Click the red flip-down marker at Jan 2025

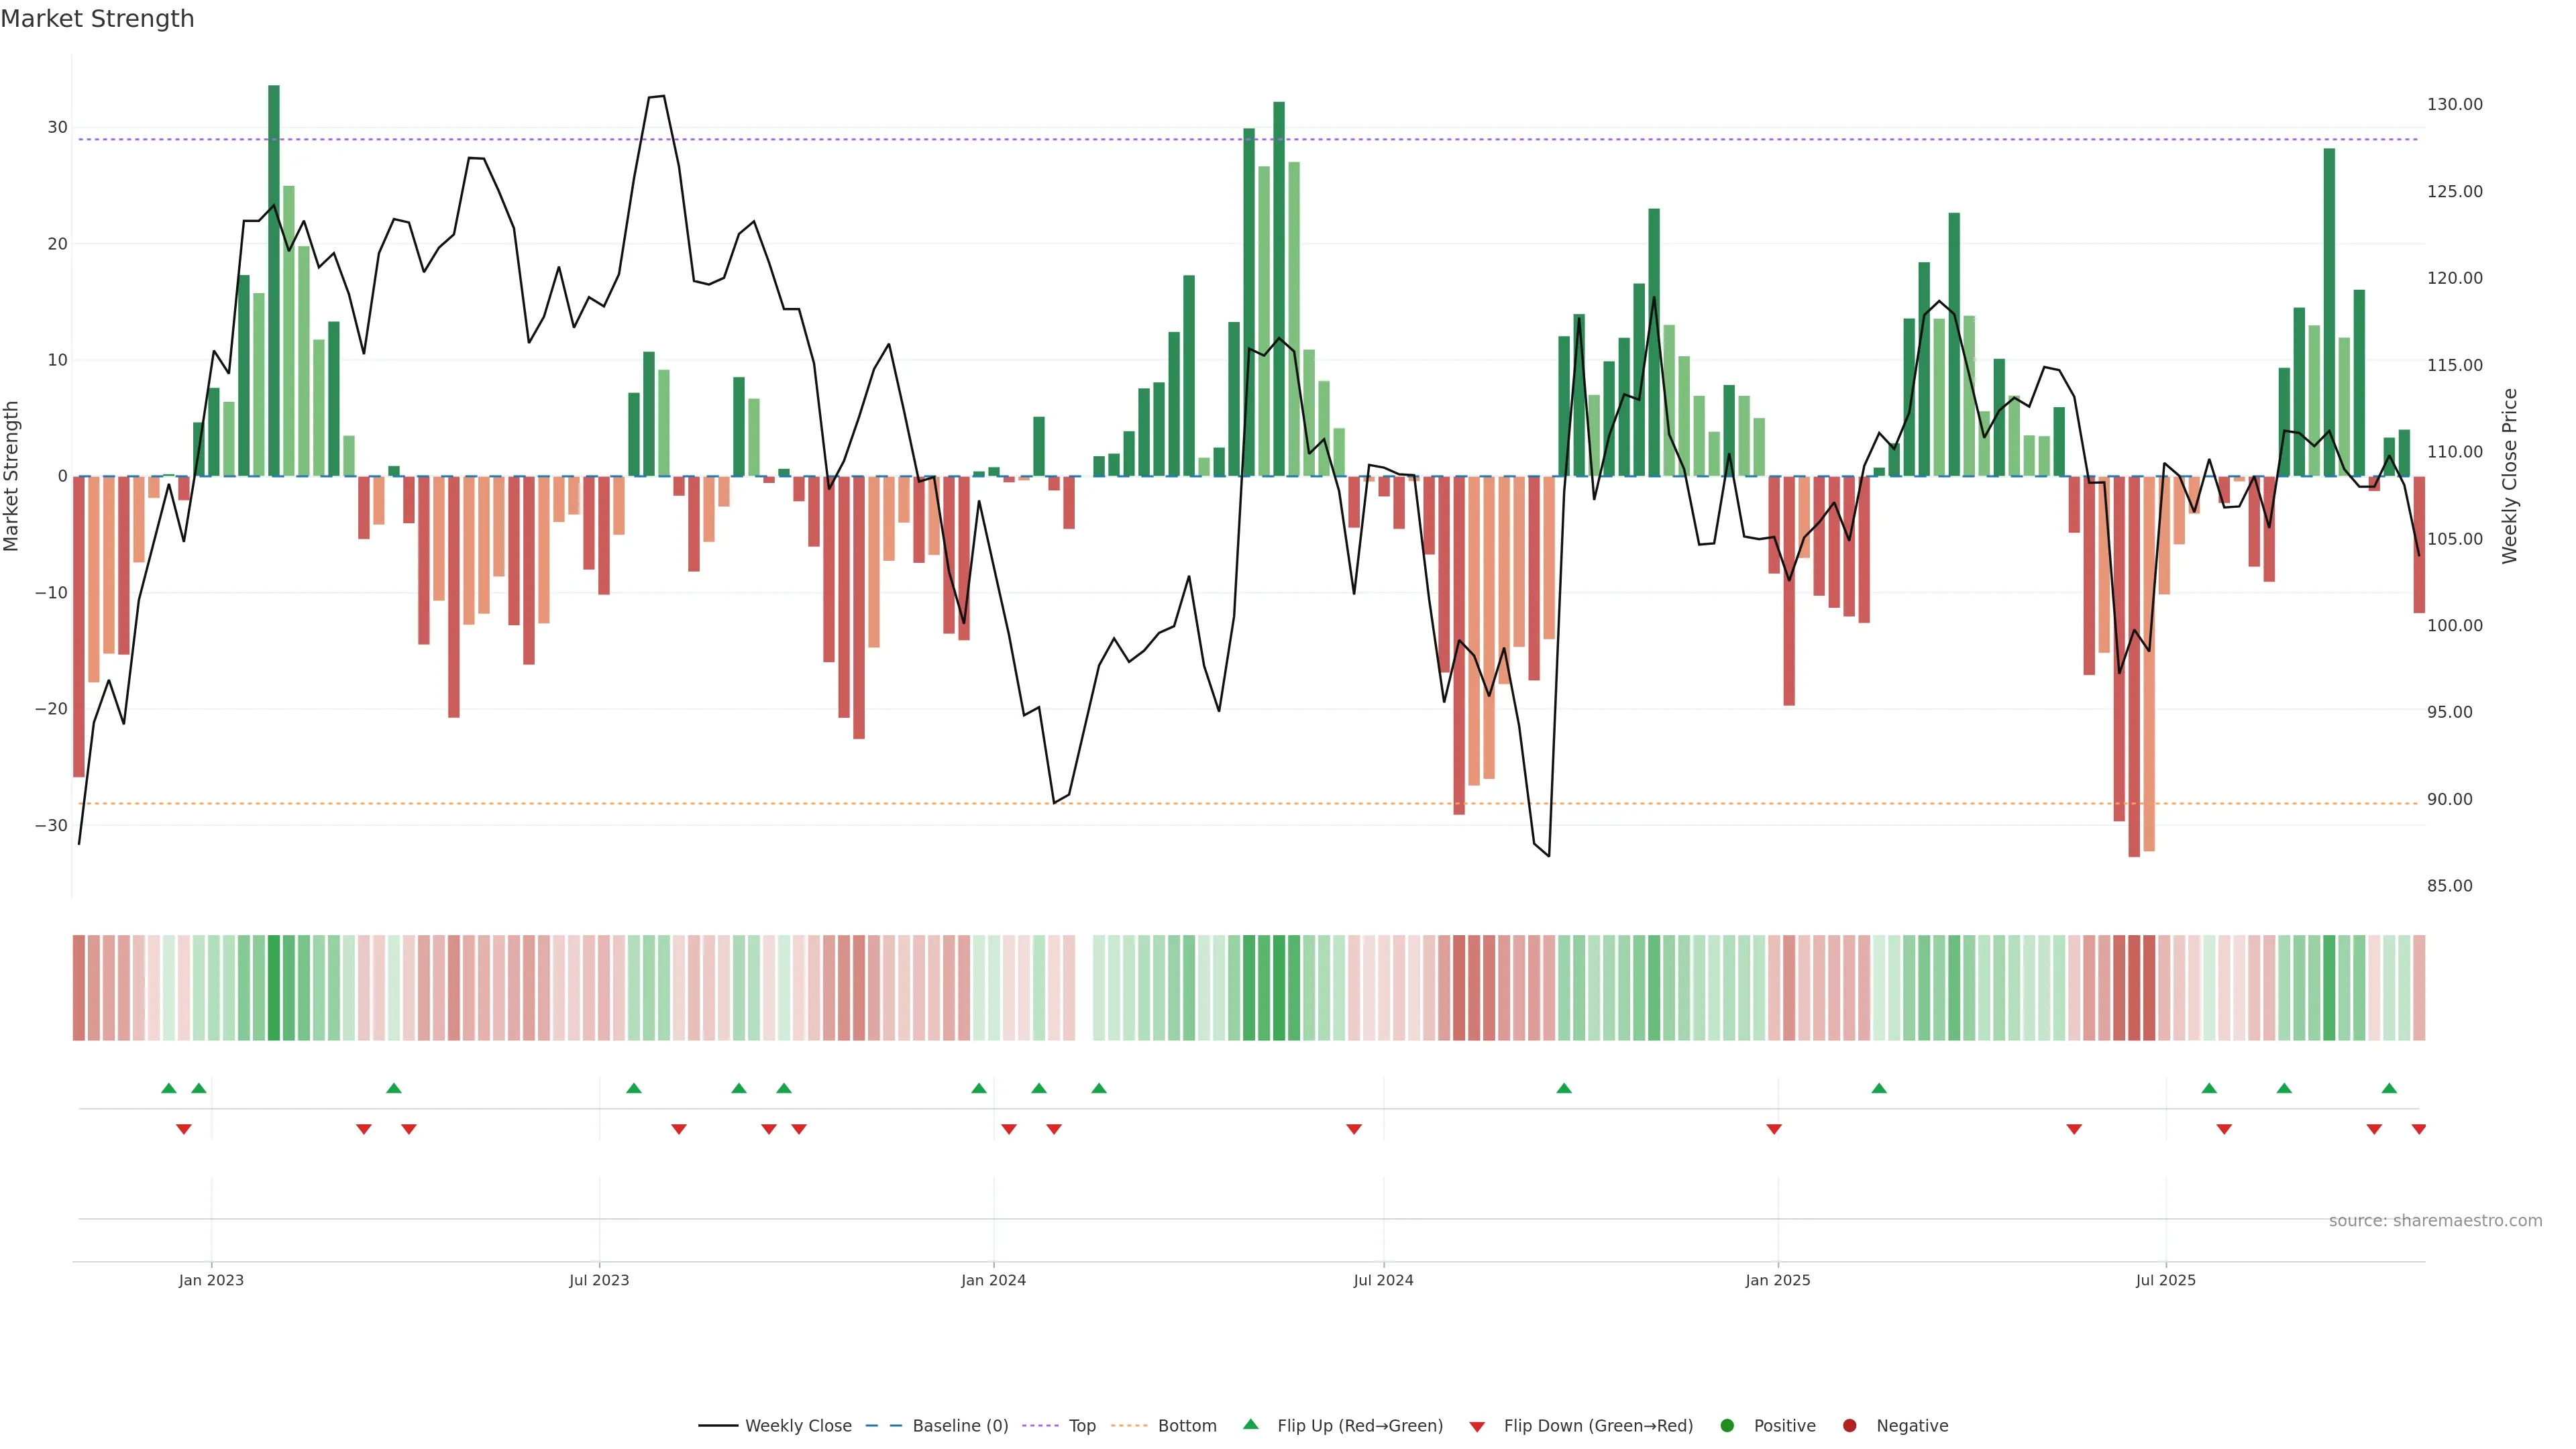(x=1774, y=1129)
